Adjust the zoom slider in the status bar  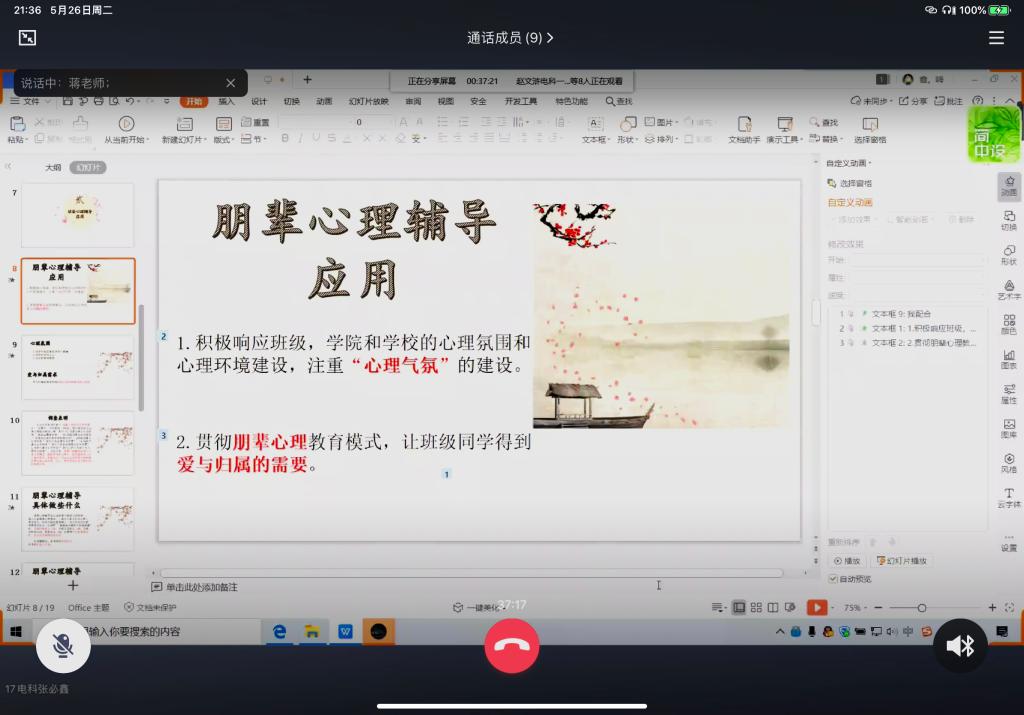tap(921, 607)
